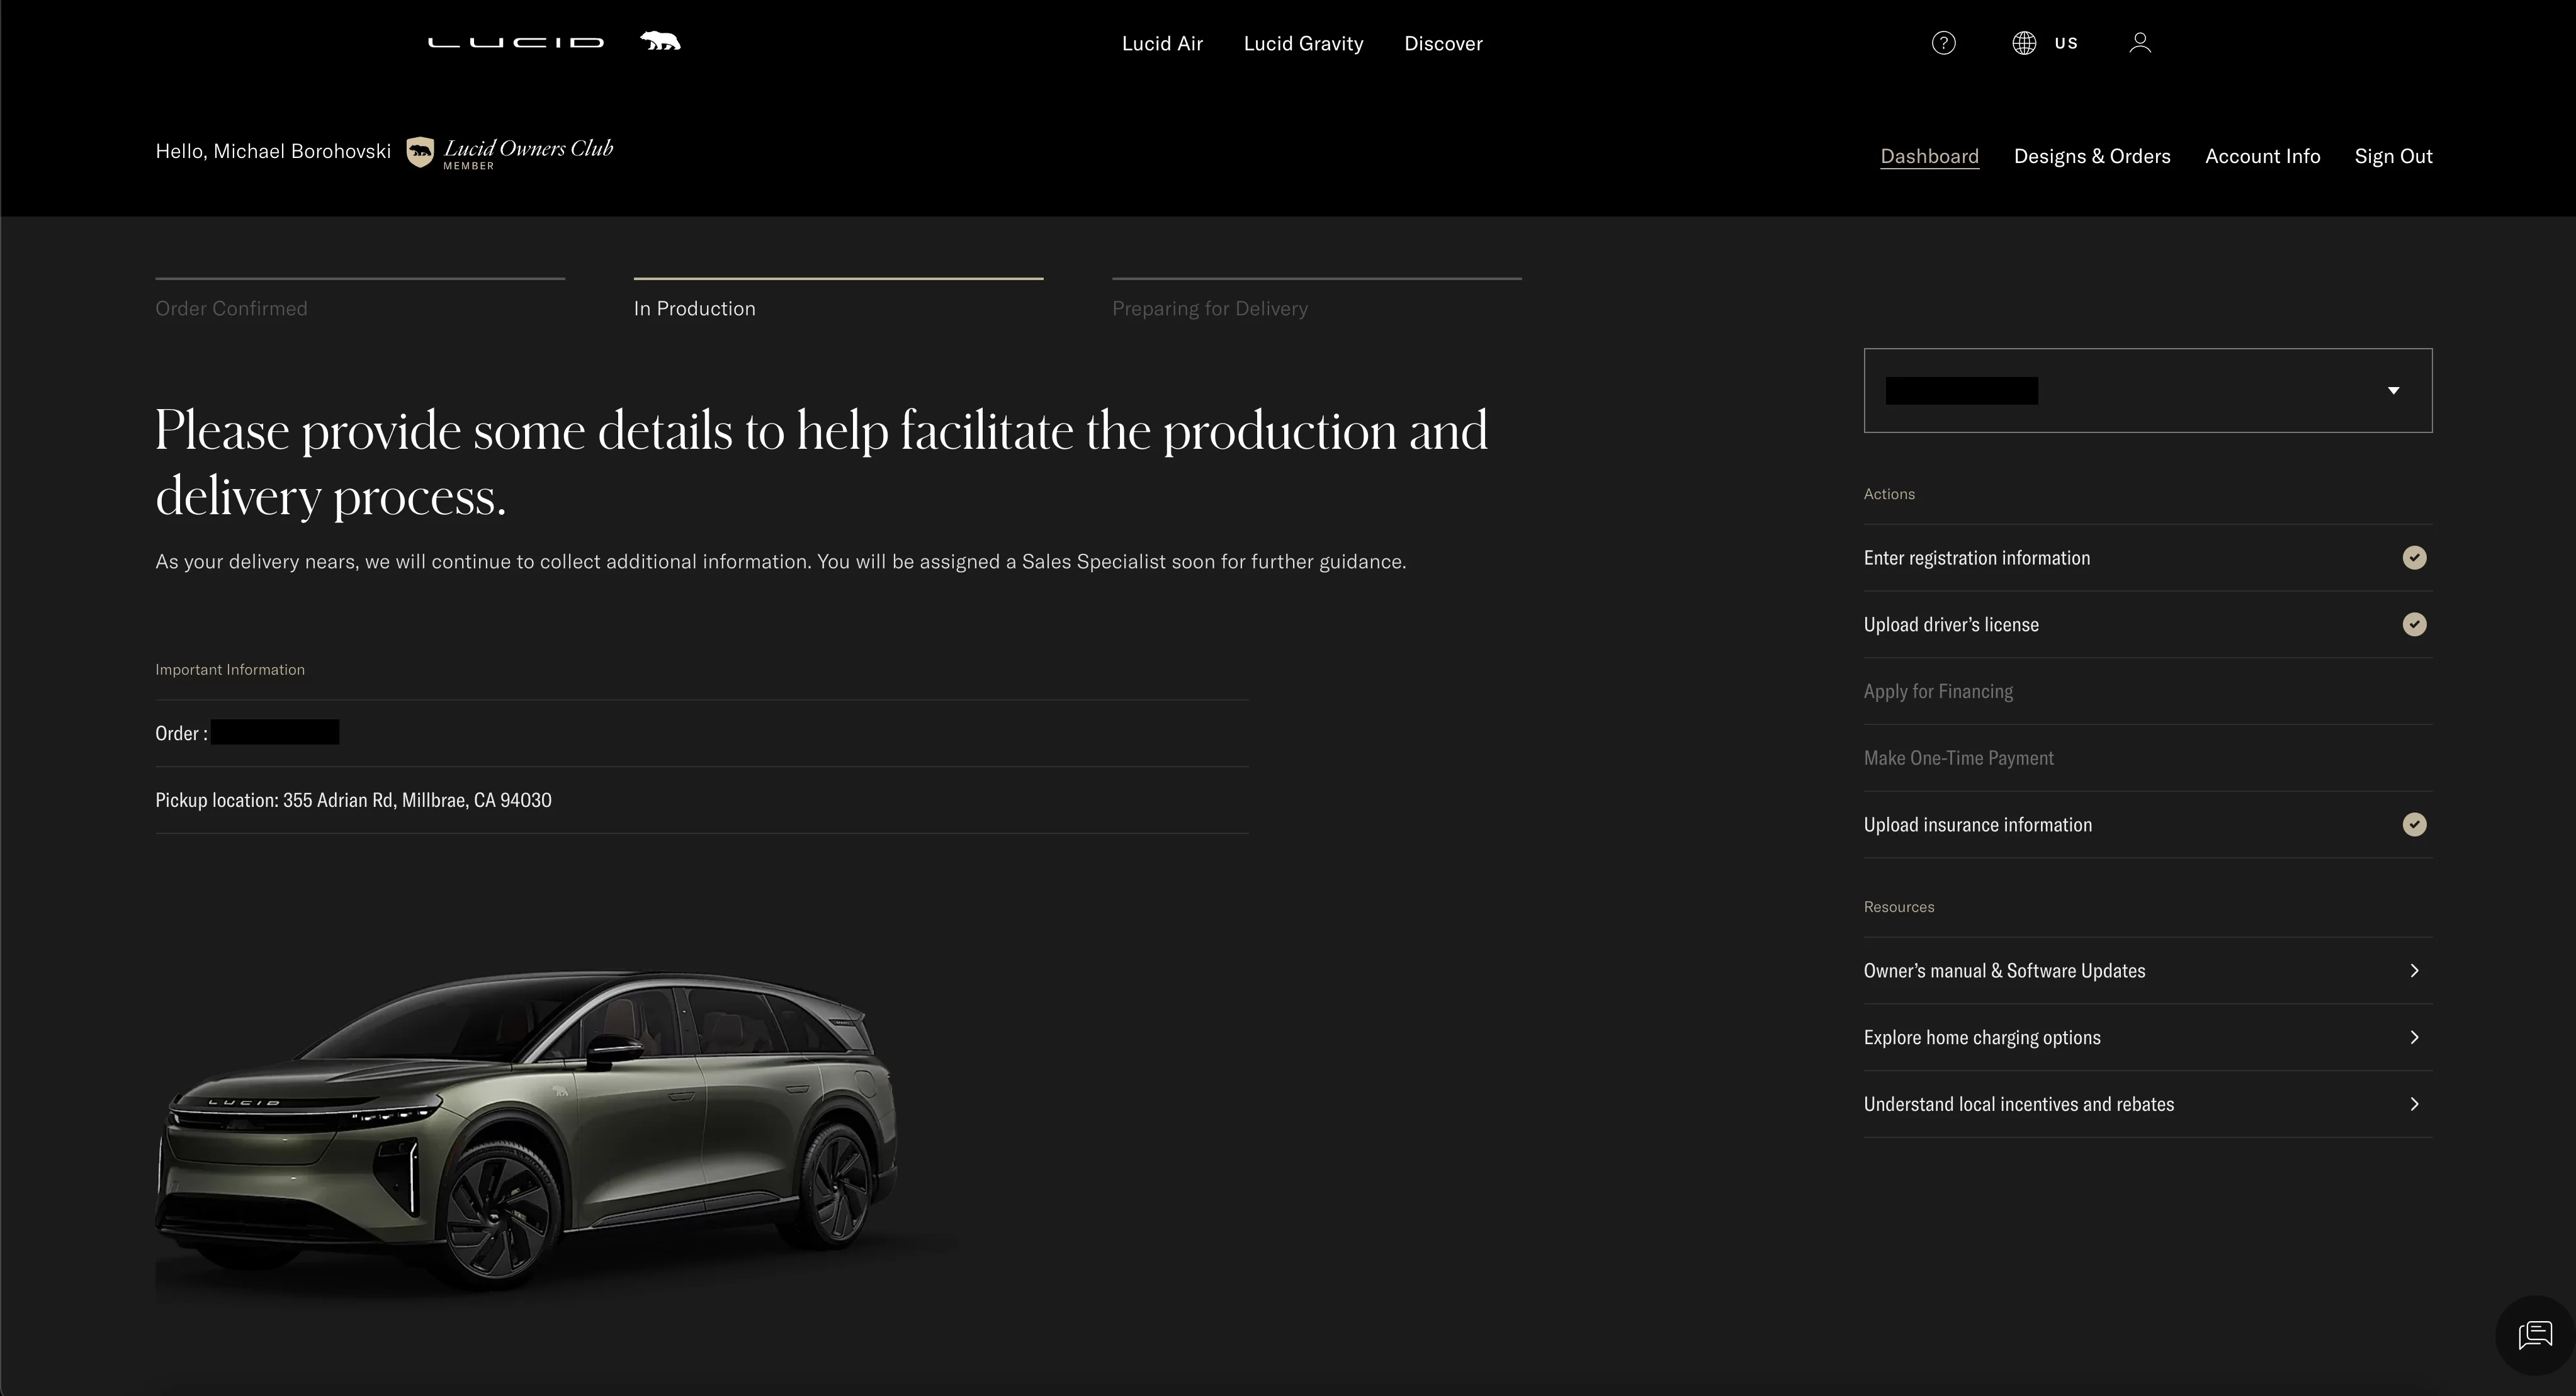The image size is (2576, 1396).
Task: Click the Lucid Owners Club badge icon
Action: [x=420, y=153]
